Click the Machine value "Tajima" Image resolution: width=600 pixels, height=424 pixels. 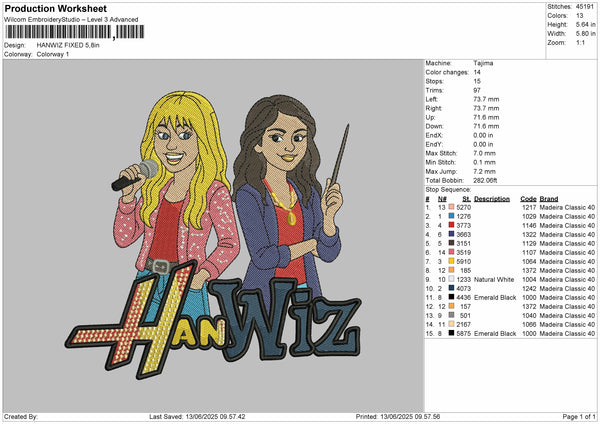483,63
